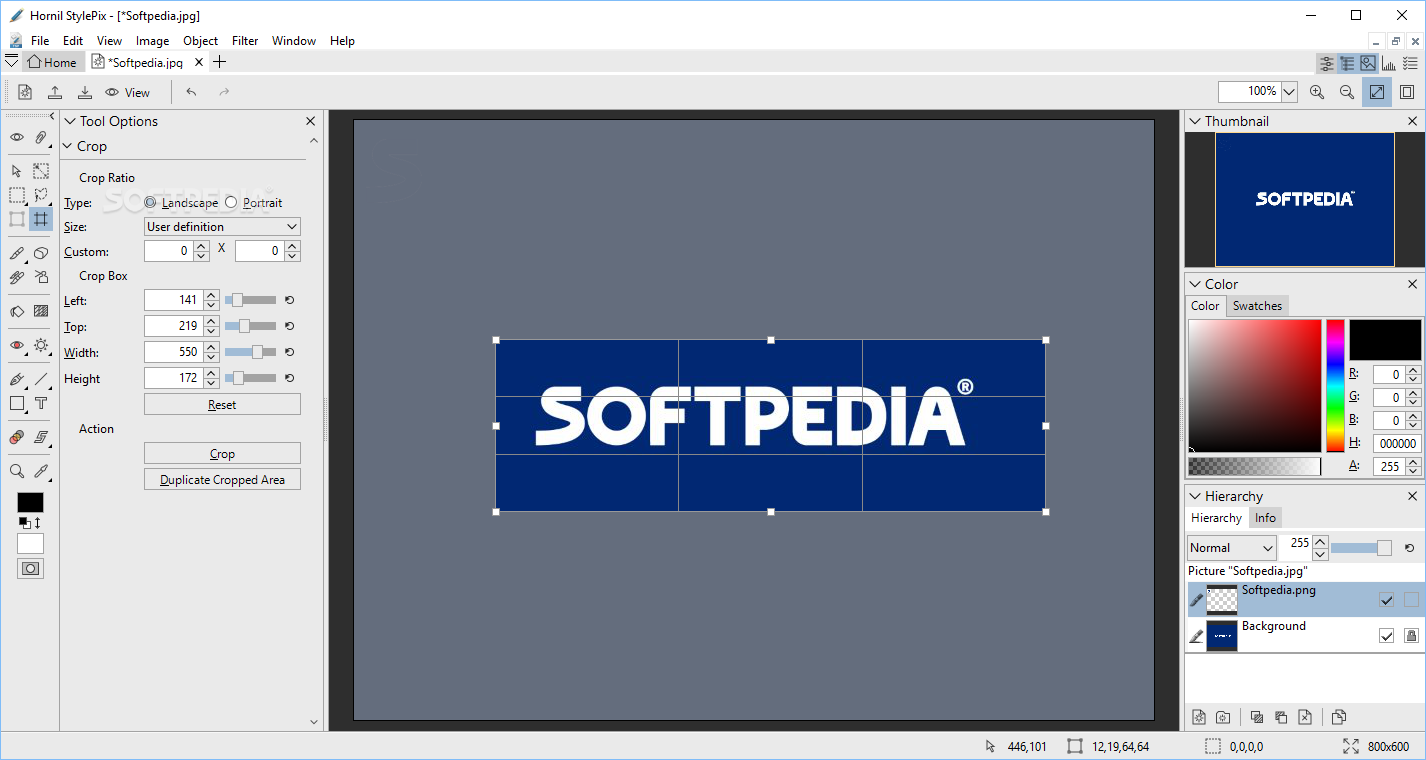This screenshot has height=760, width=1426.
Task: Click the Crop action button
Action: (222, 453)
